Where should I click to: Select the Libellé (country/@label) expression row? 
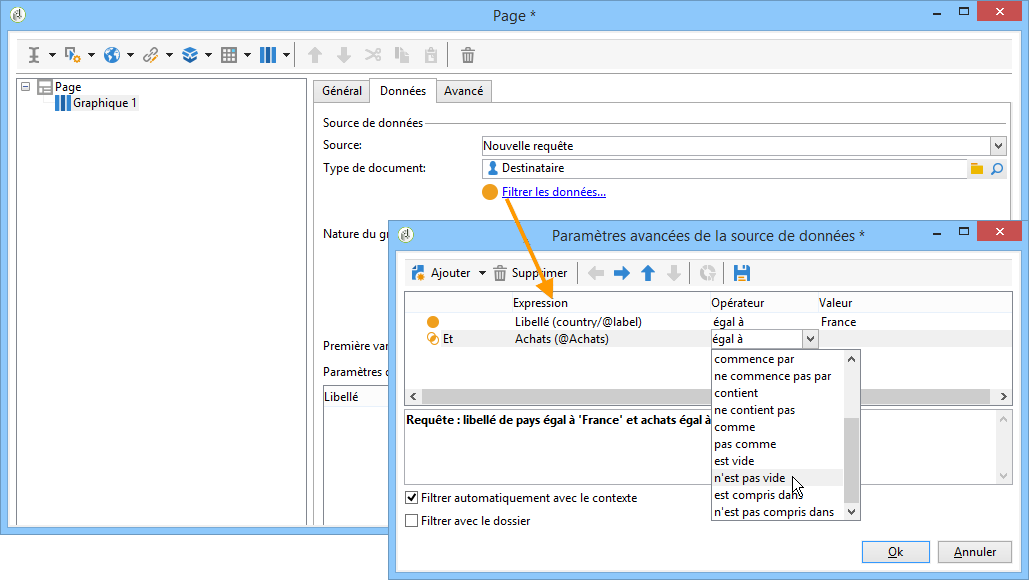[x=579, y=322]
